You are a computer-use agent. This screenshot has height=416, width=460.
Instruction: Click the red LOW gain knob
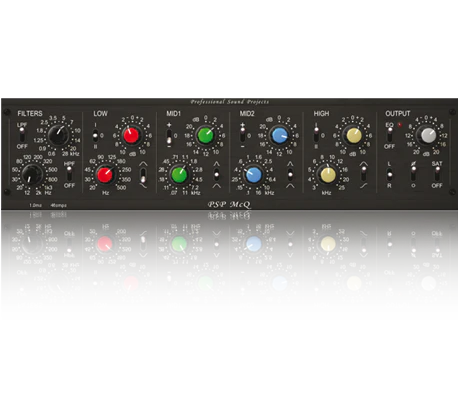131,135
